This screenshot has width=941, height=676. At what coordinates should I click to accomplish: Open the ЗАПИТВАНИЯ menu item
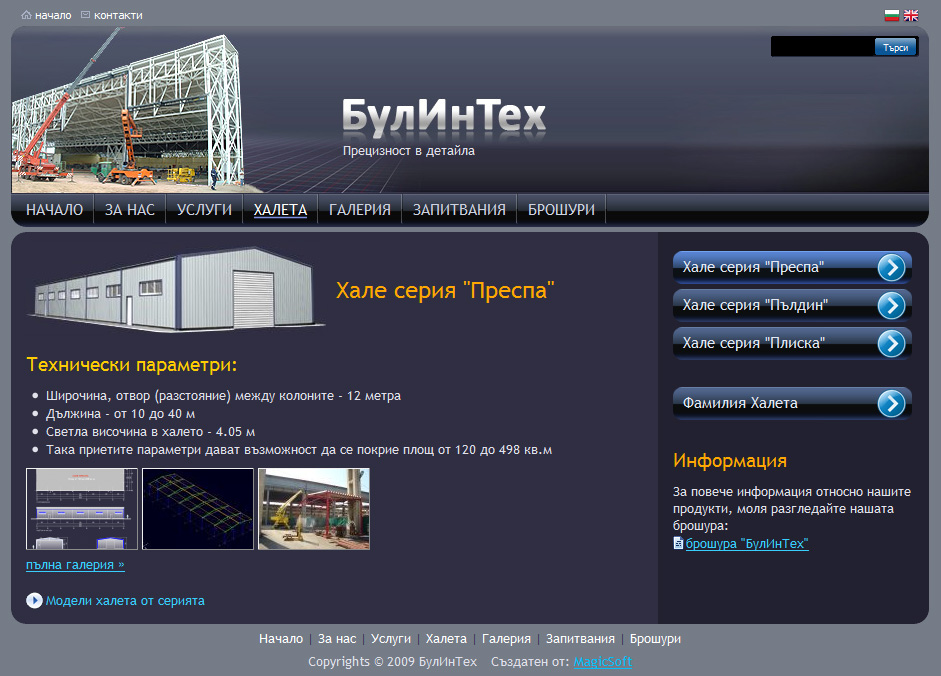tap(459, 210)
